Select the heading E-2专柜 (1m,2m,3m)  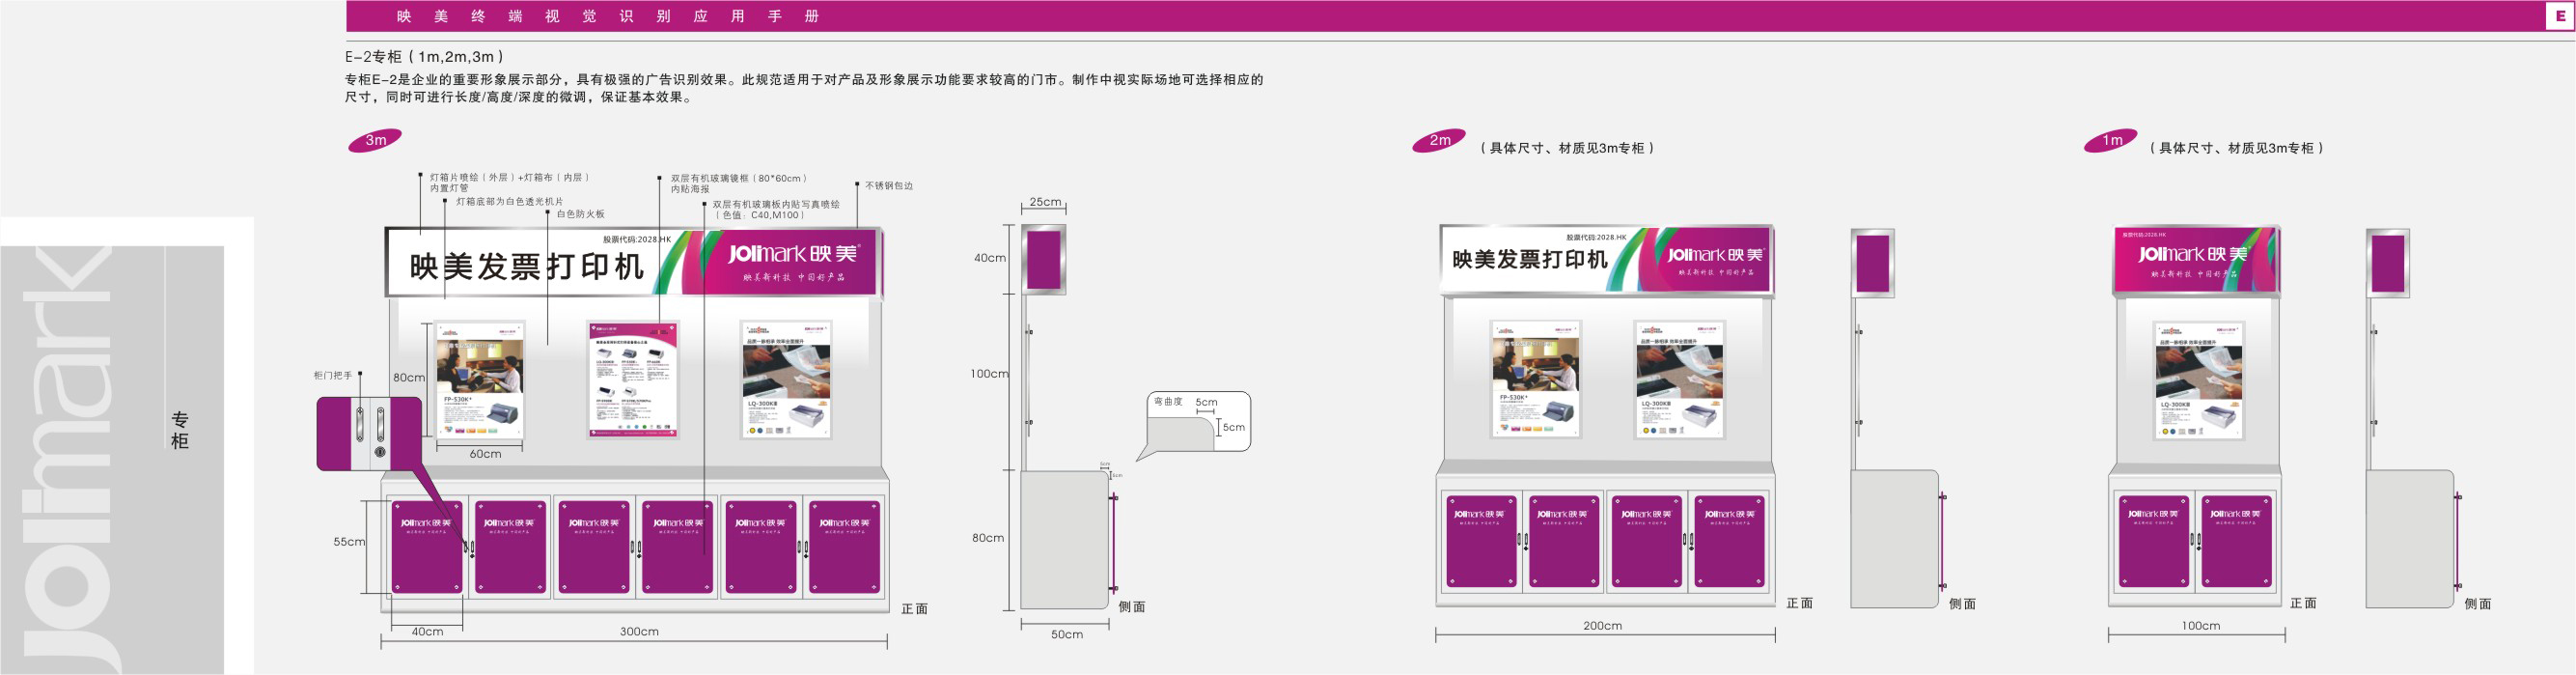[x=425, y=57]
